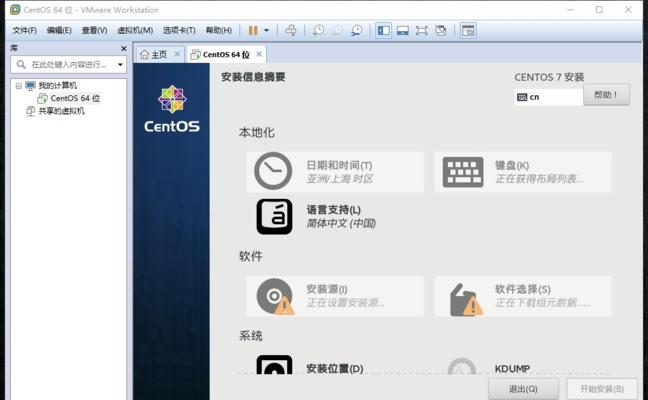Close the CentOS 64 位 tab
This screenshot has width=648, height=400.
coord(259,54)
